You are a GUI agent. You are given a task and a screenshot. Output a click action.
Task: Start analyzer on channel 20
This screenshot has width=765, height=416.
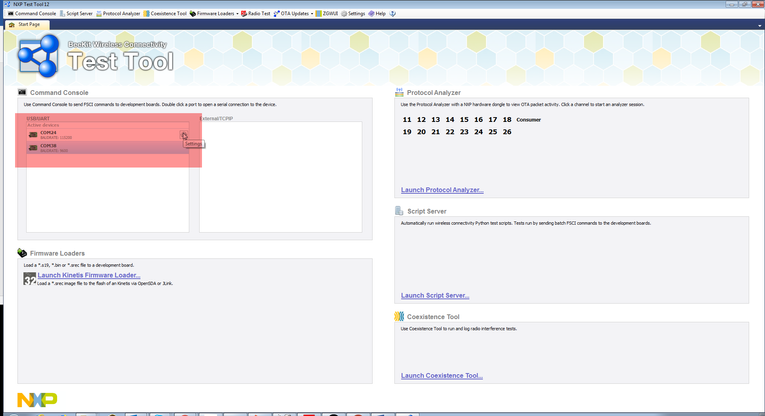422,132
